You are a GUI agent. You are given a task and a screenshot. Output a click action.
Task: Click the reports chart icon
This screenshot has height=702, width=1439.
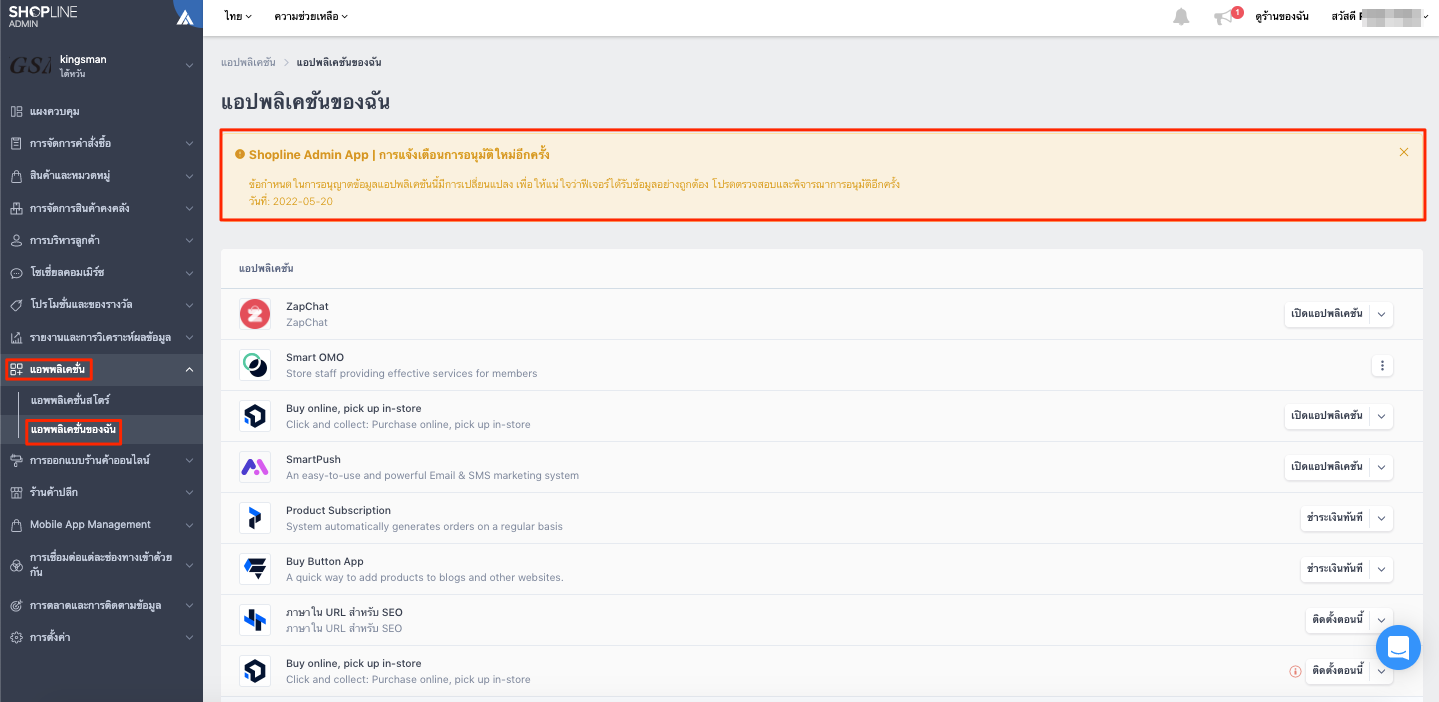16,337
